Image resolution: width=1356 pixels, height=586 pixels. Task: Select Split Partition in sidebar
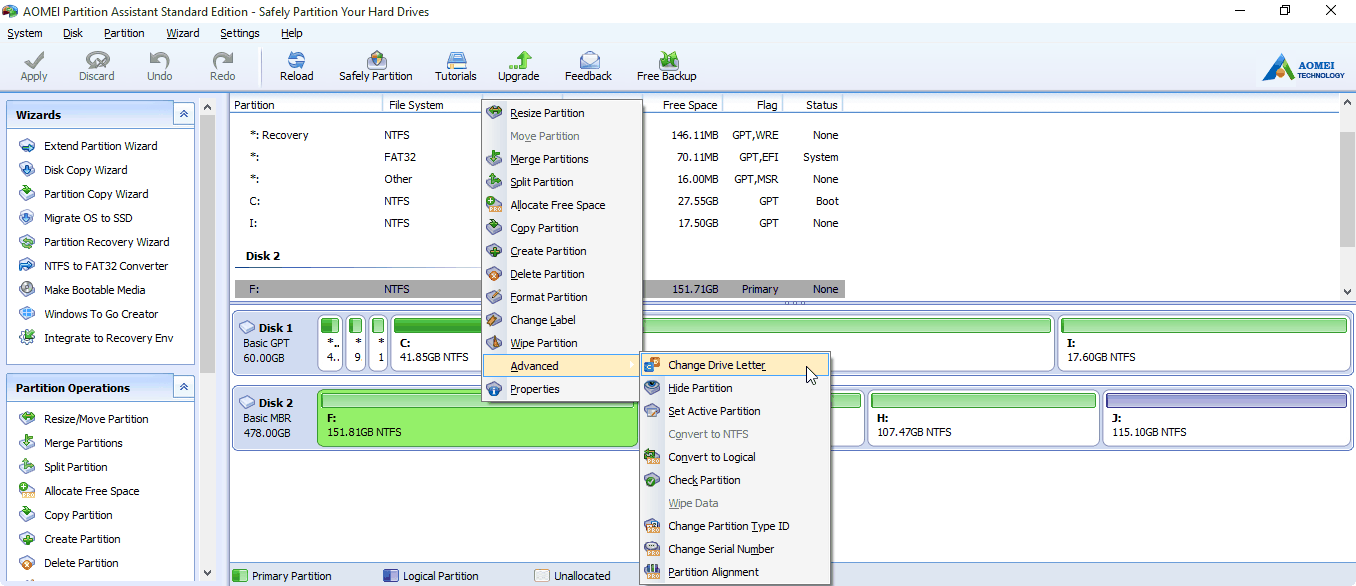point(75,467)
